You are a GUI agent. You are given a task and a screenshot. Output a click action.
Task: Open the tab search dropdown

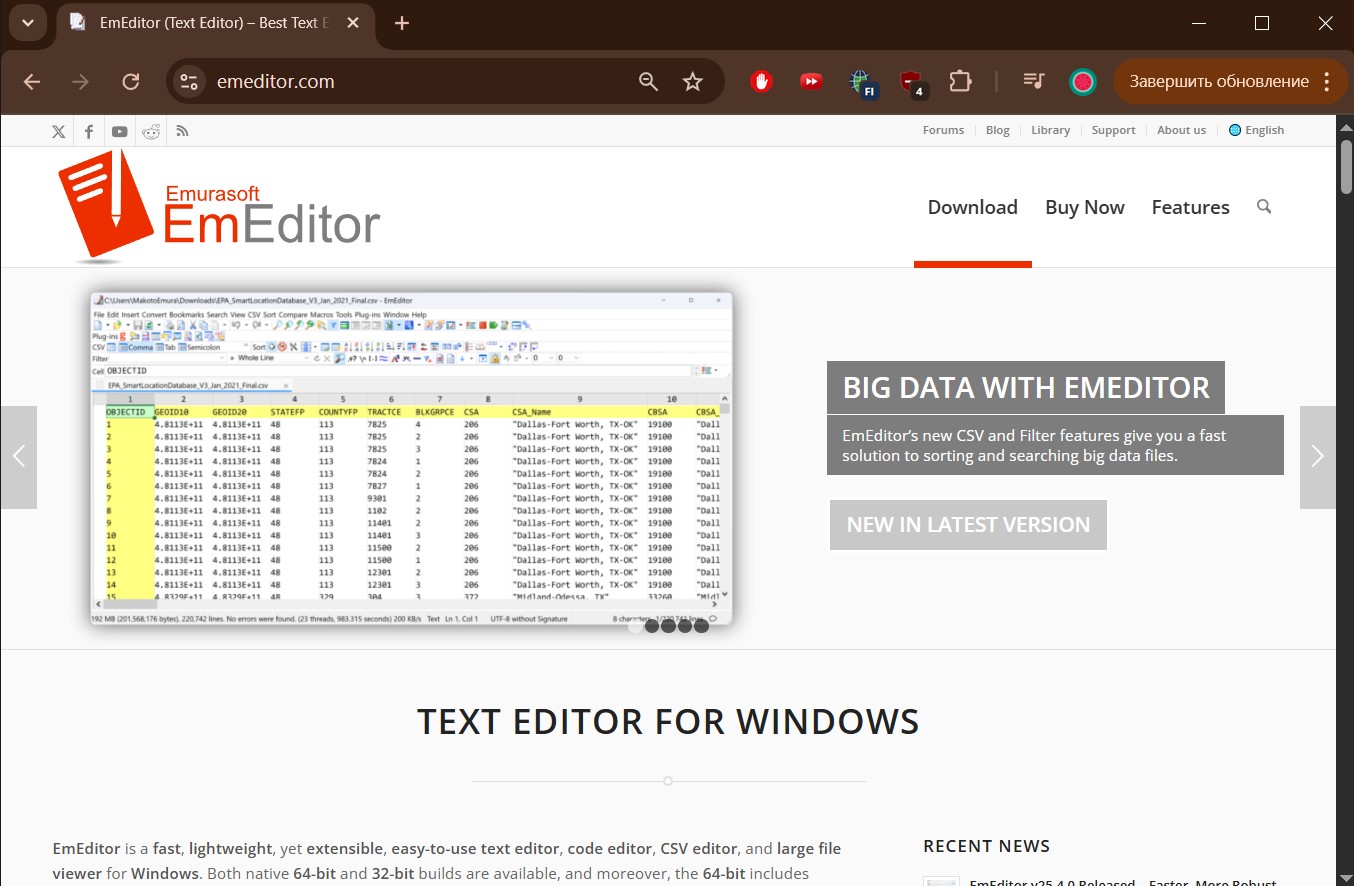tap(28, 23)
